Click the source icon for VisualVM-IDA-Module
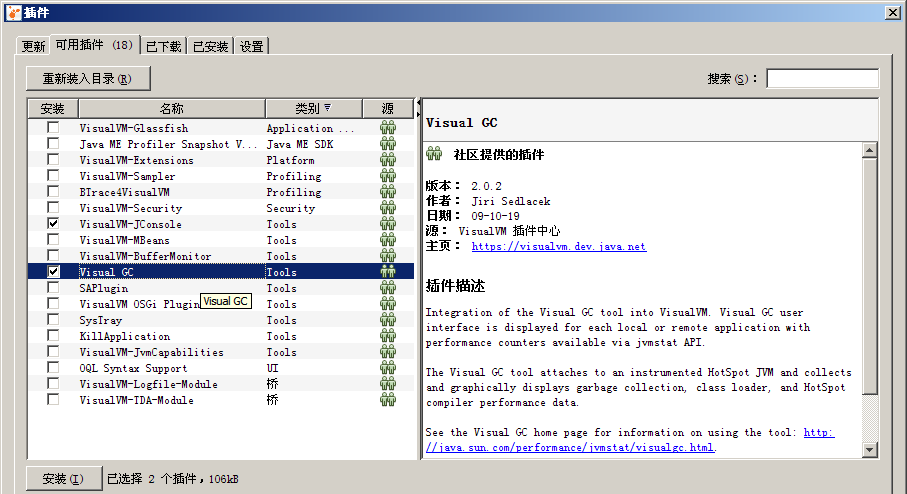Screen dimensions: 907x494 tap(388, 400)
